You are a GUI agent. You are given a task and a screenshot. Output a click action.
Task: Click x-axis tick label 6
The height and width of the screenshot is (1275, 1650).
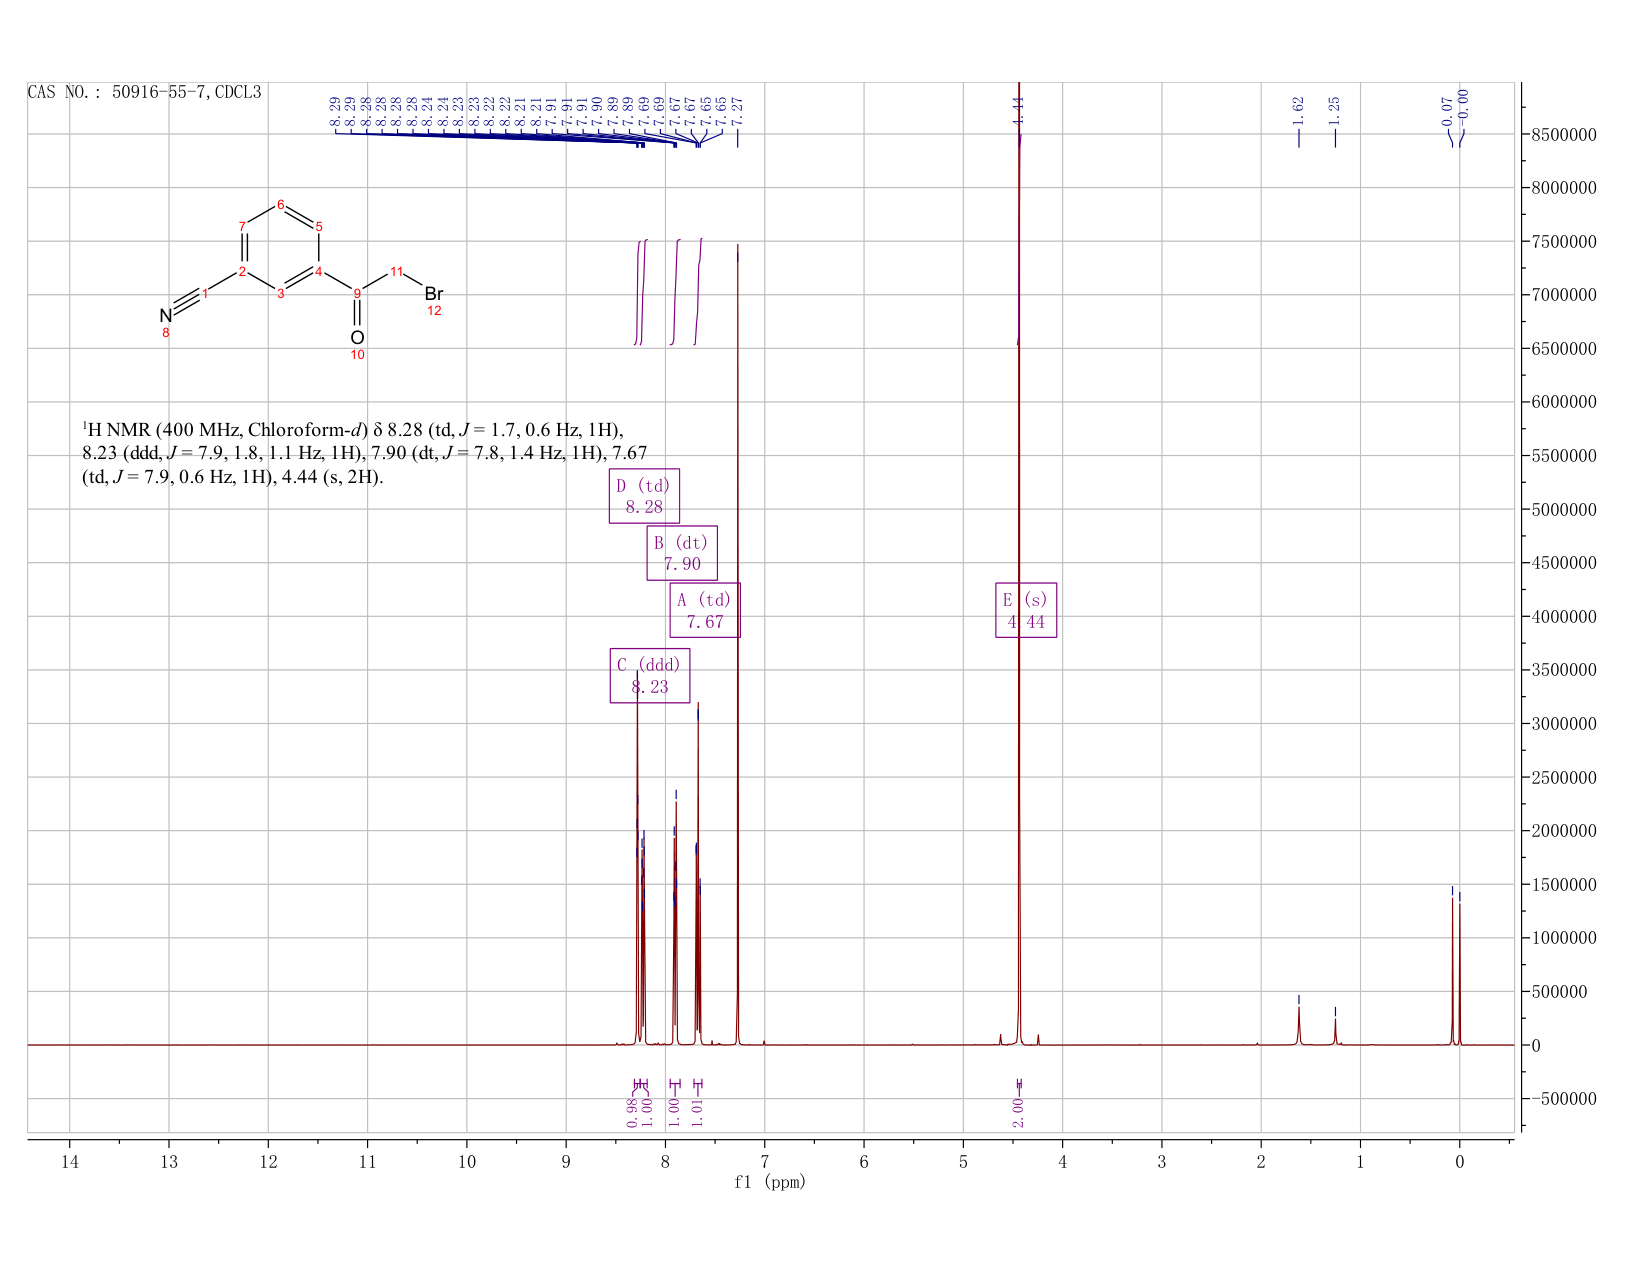click(864, 1162)
